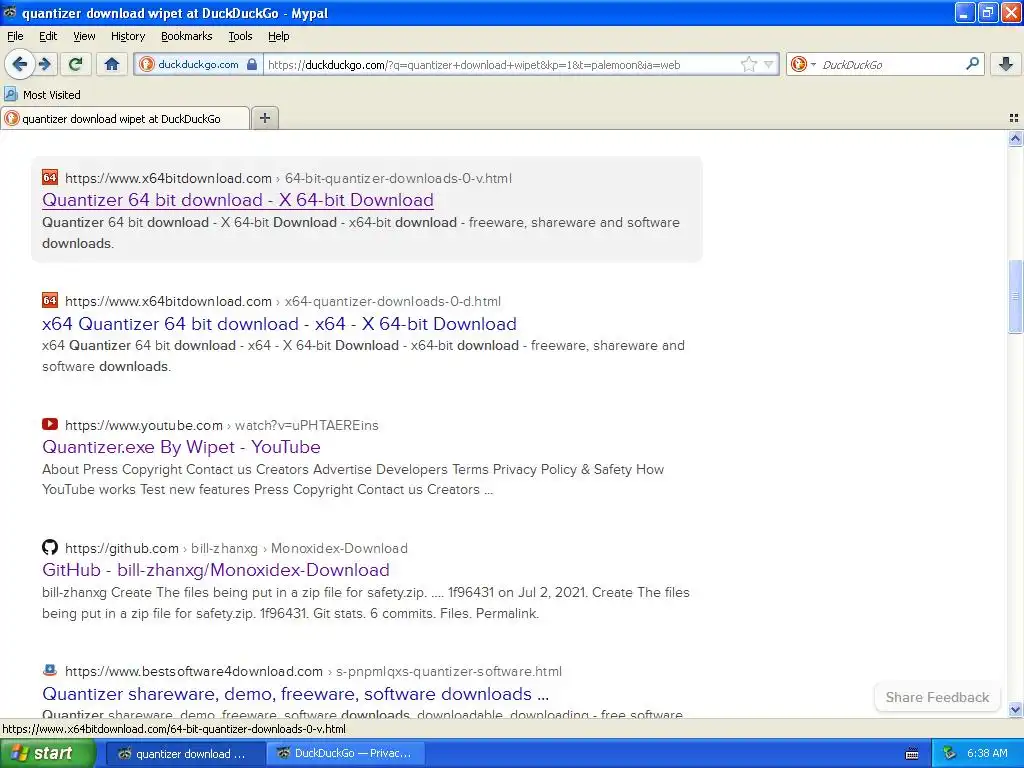Open the Tools menu

pyautogui.click(x=240, y=36)
